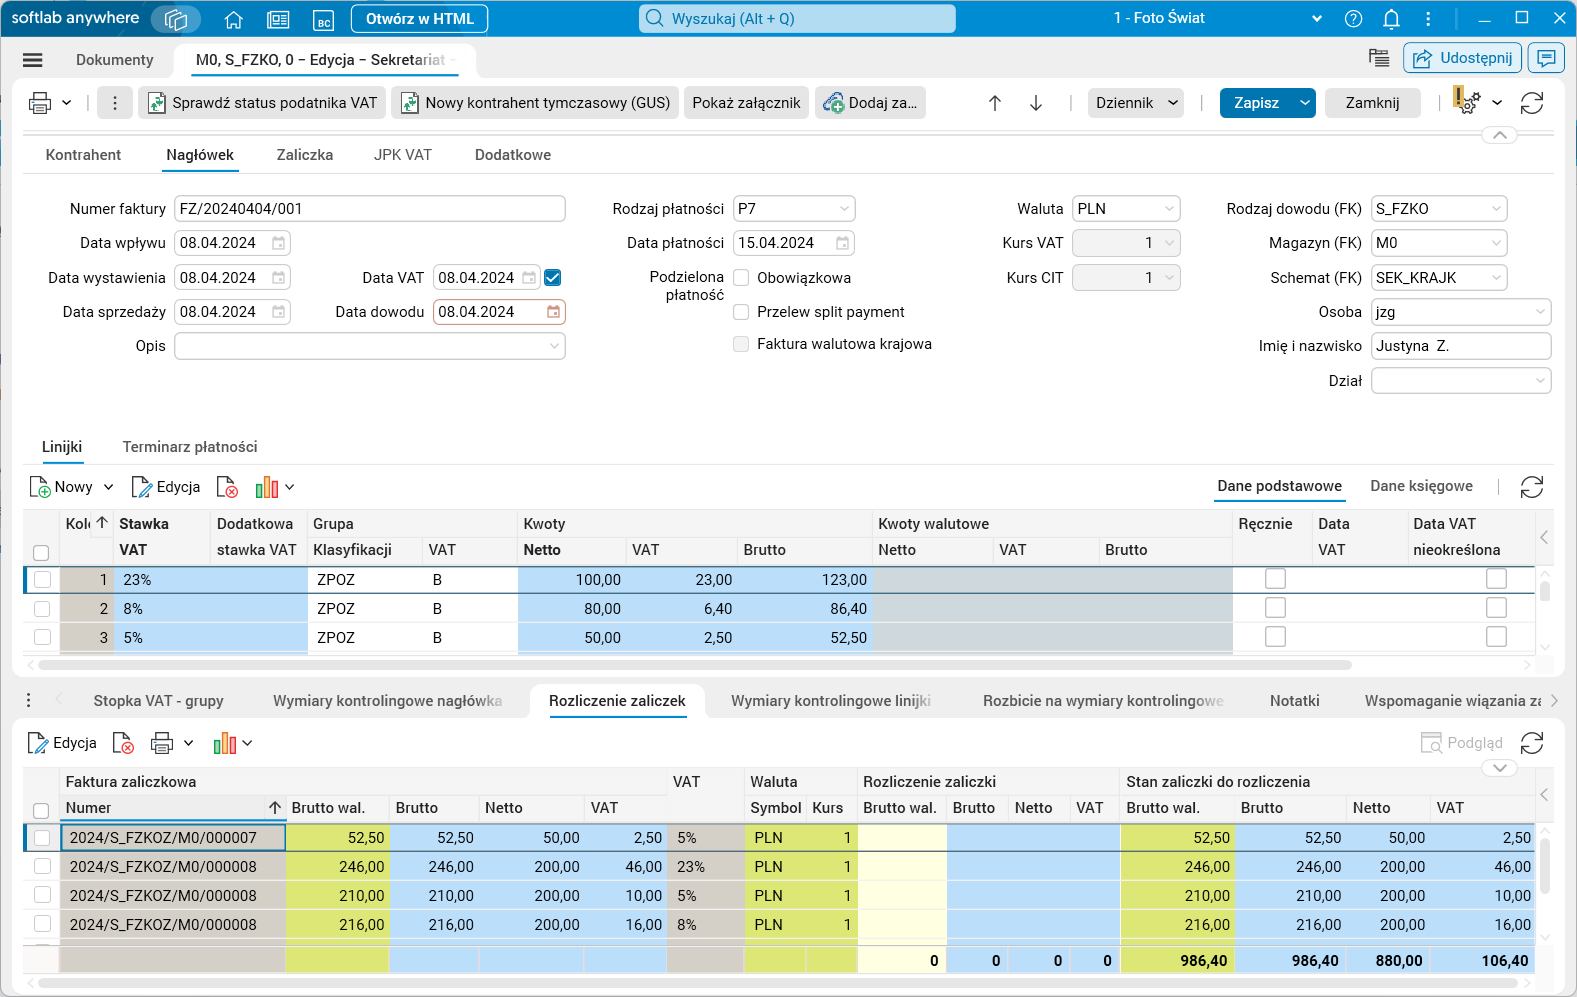
Task: Click the print icon in top toolbar
Action: pyautogui.click(x=40, y=103)
